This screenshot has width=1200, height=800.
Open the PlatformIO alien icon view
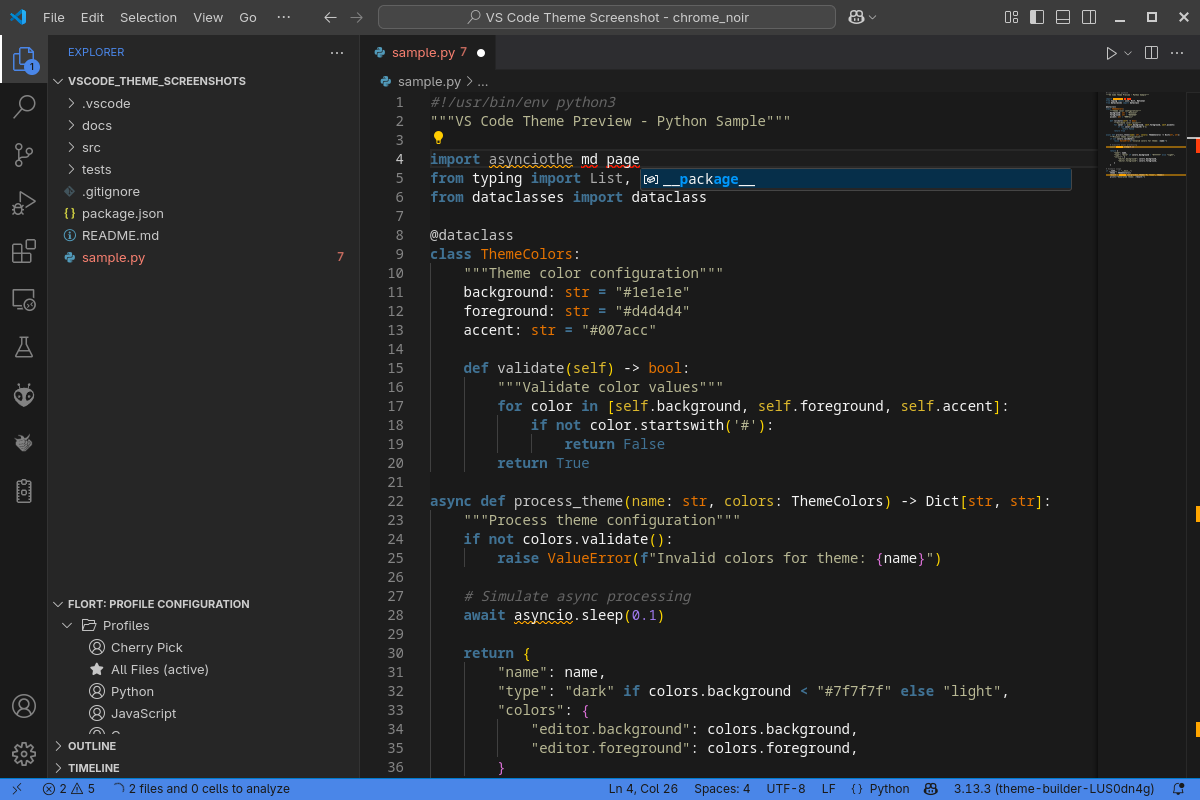[x=24, y=396]
